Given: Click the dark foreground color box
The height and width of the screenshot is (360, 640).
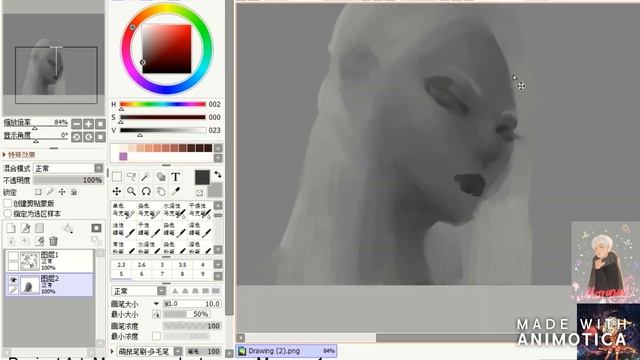Looking at the screenshot, I should (x=202, y=178).
